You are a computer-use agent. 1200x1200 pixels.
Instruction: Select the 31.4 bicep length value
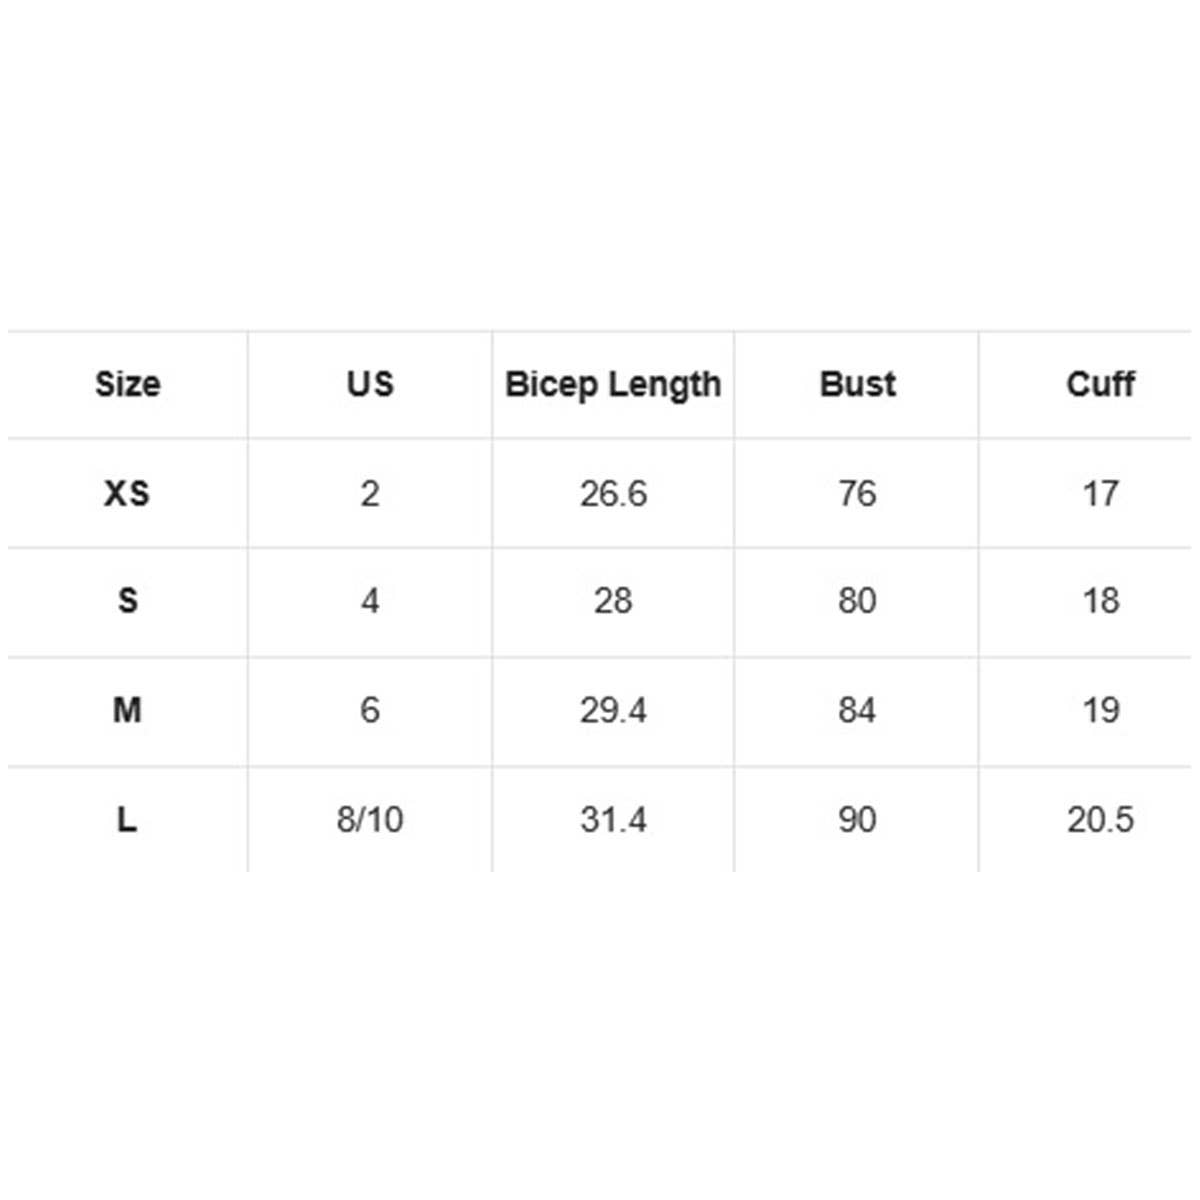pyautogui.click(x=613, y=820)
